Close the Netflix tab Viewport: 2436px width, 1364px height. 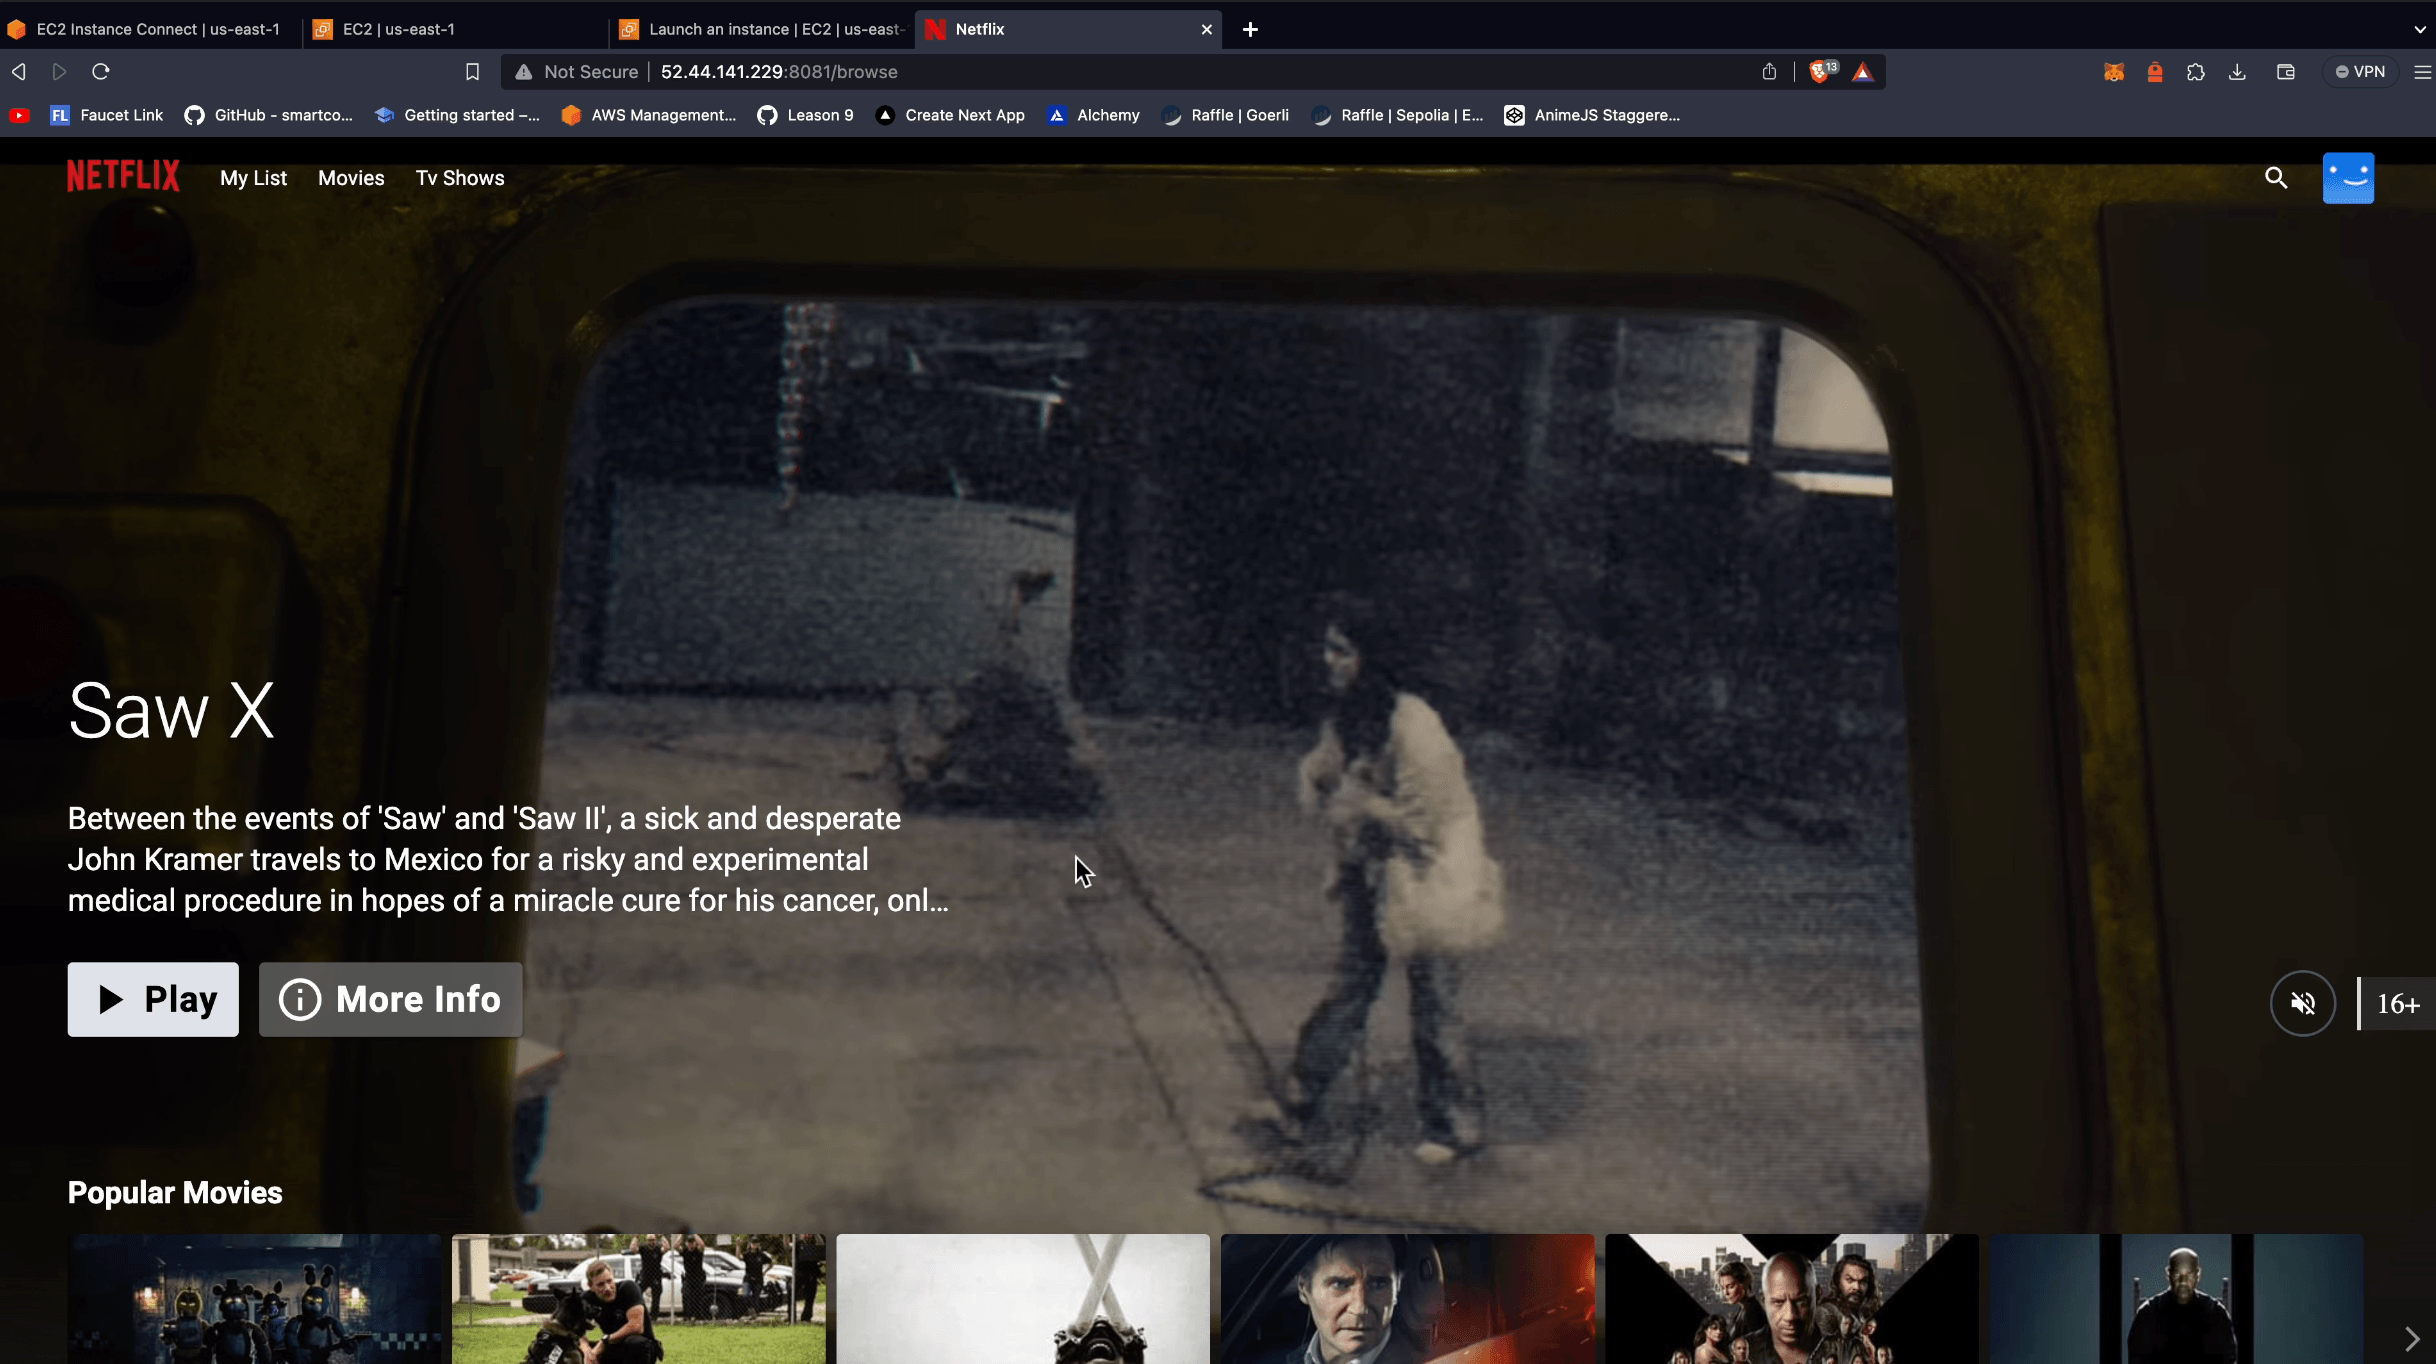[1207, 30]
